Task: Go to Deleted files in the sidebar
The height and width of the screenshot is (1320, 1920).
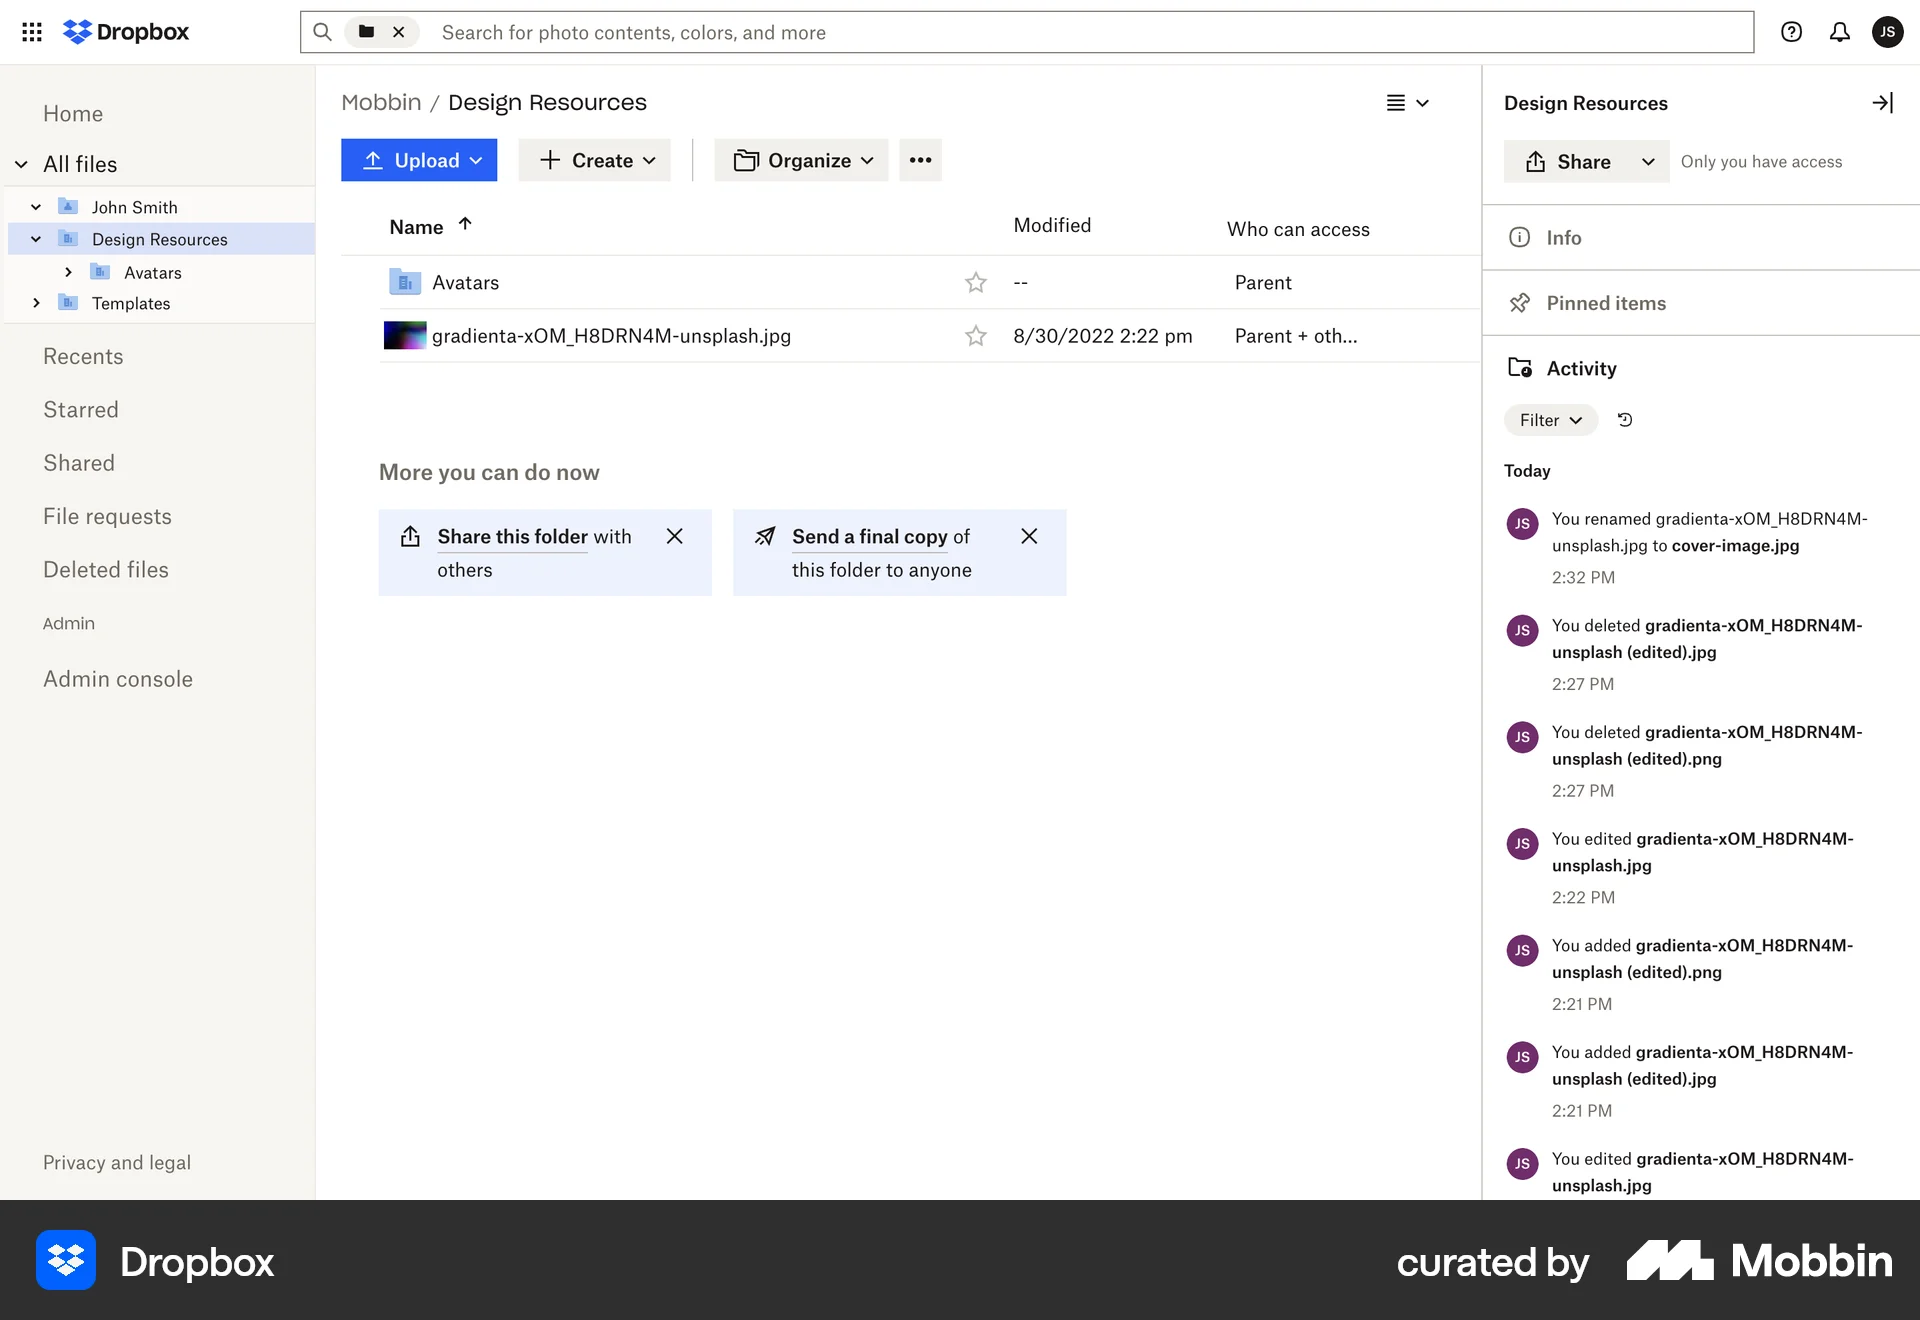Action: coord(105,569)
